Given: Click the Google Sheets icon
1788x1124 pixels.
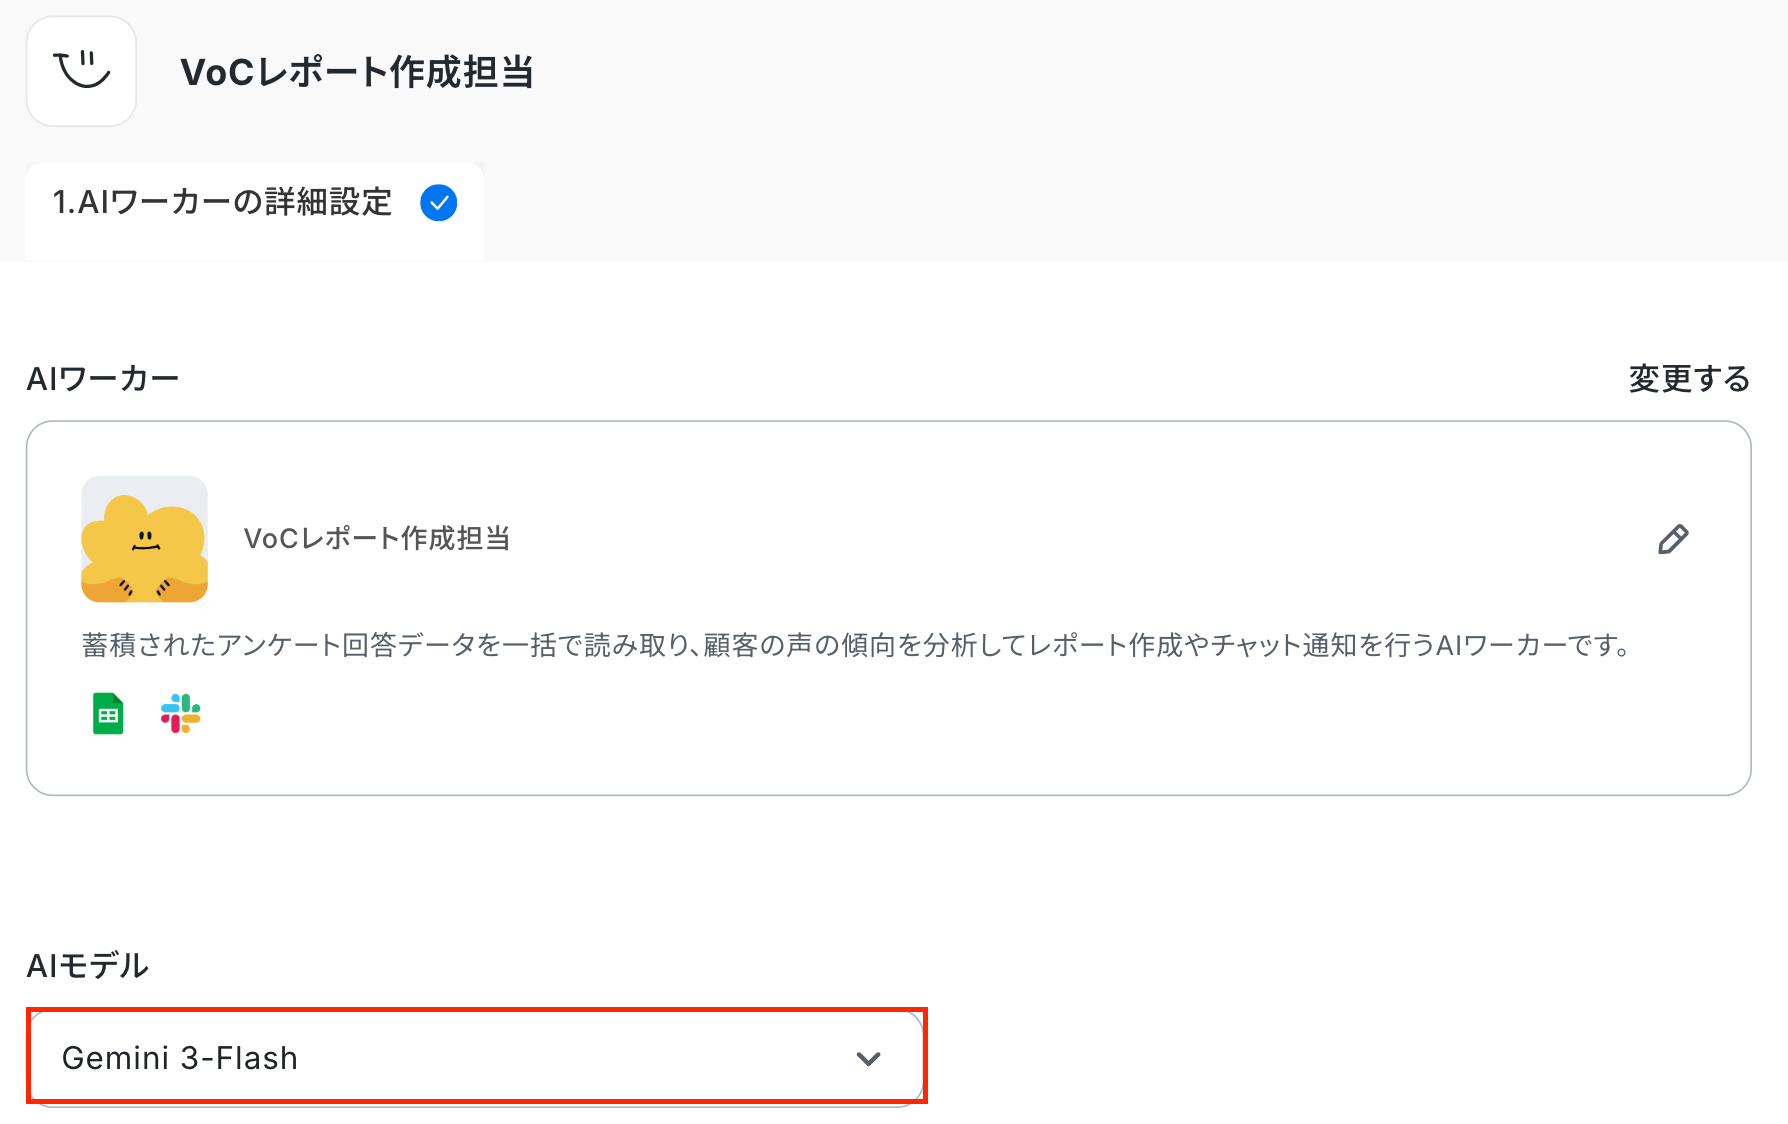Looking at the screenshot, I should coord(108,714).
